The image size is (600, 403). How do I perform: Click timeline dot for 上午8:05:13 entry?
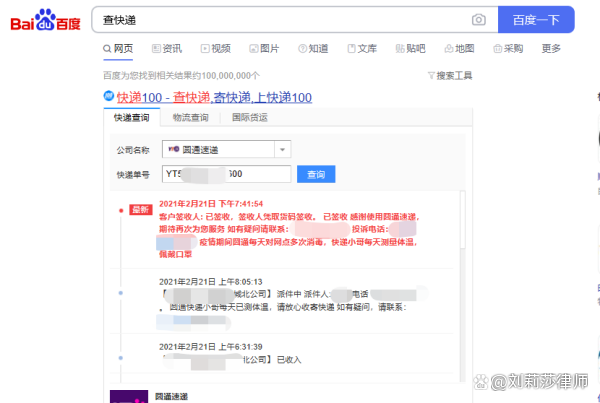[121, 293]
